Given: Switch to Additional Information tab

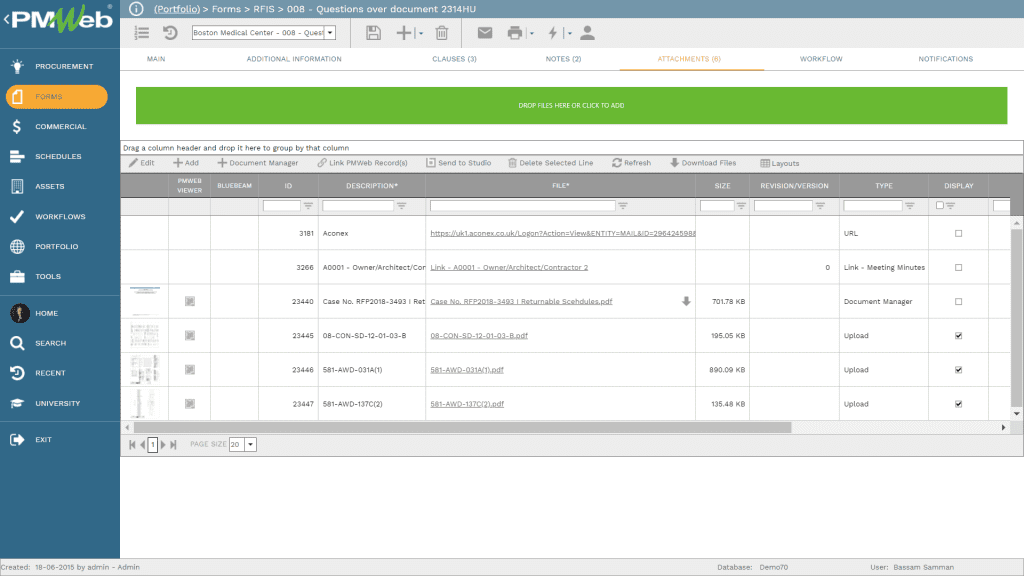Looking at the screenshot, I should 294,59.
